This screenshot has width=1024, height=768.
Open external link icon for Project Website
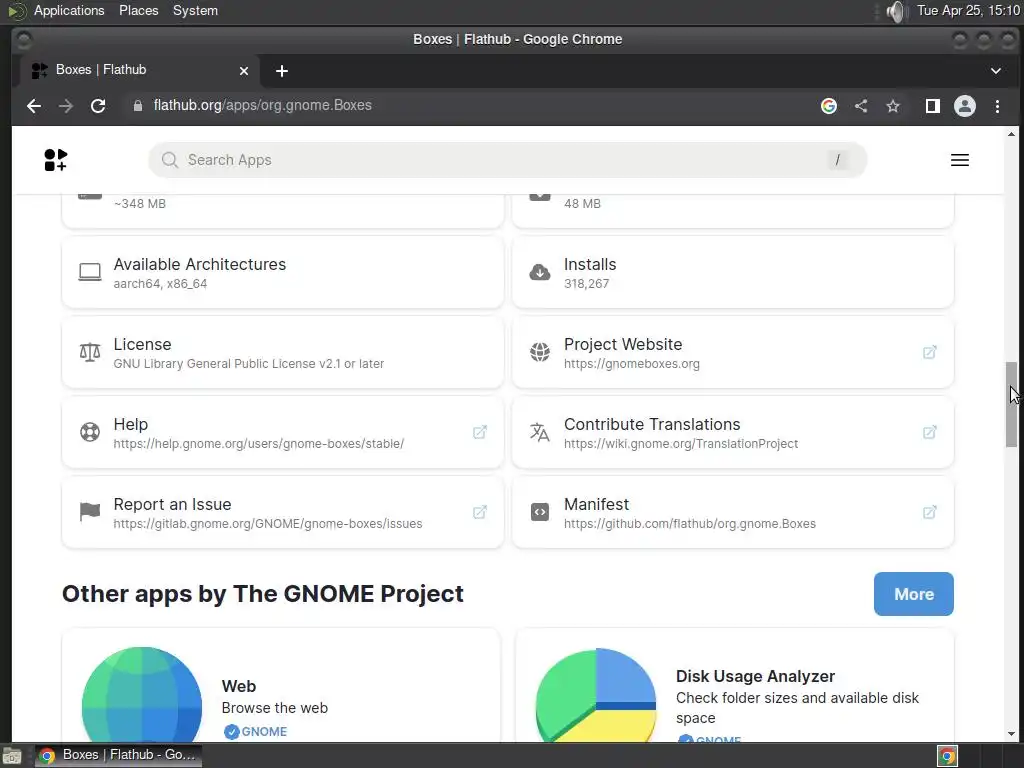coord(929,353)
